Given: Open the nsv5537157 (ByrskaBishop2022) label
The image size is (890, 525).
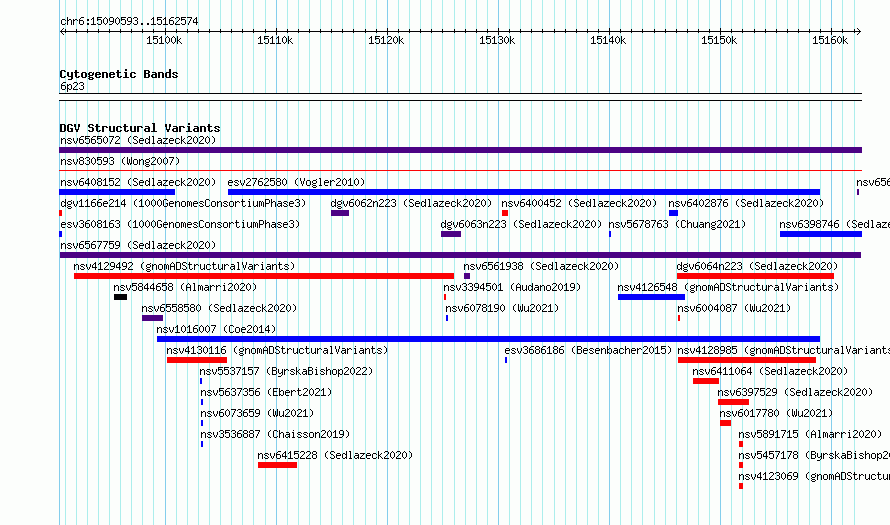Looking at the screenshot, I should tap(286, 371).
